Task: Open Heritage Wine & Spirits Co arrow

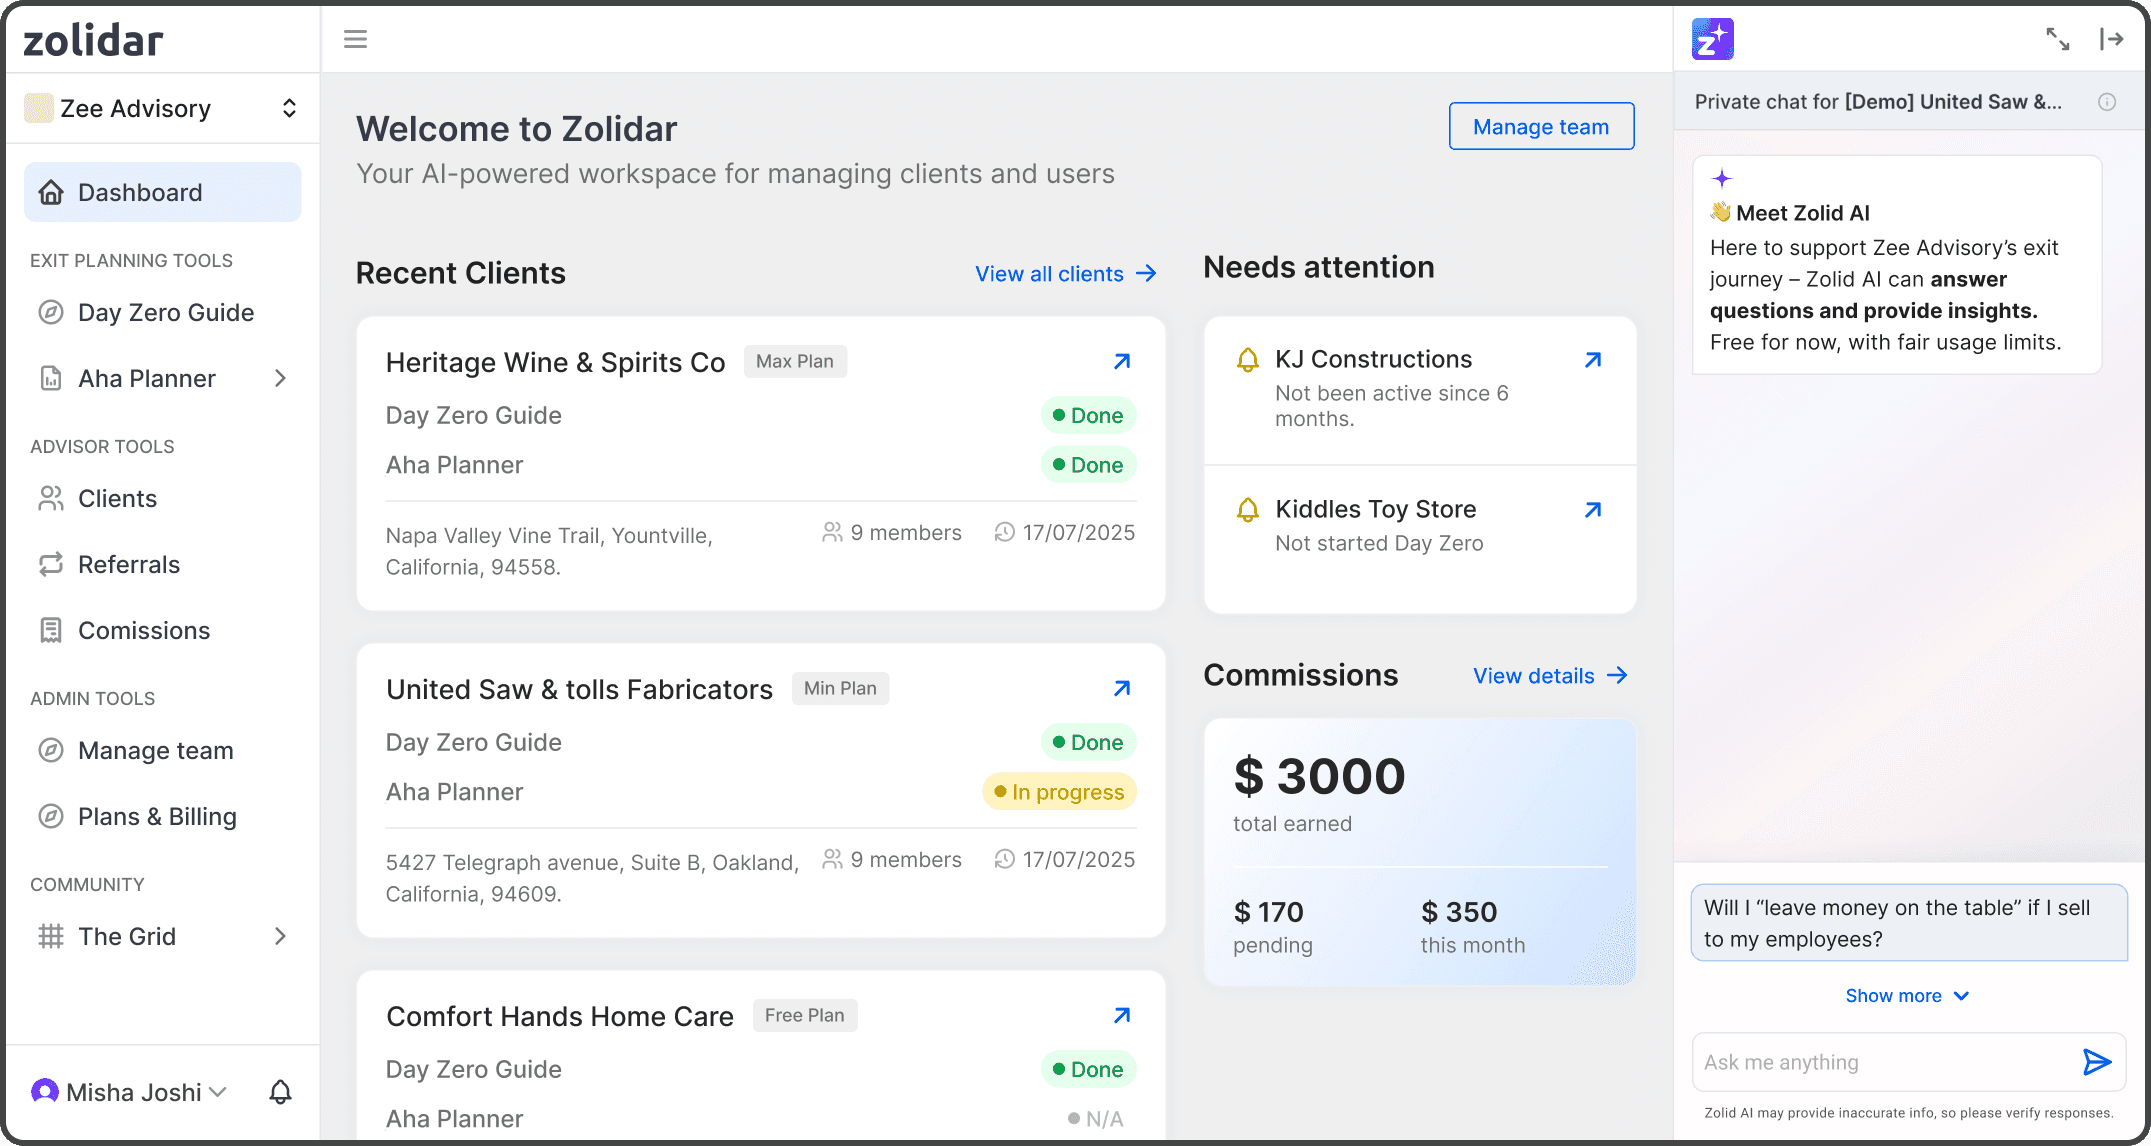Action: click(x=1122, y=361)
